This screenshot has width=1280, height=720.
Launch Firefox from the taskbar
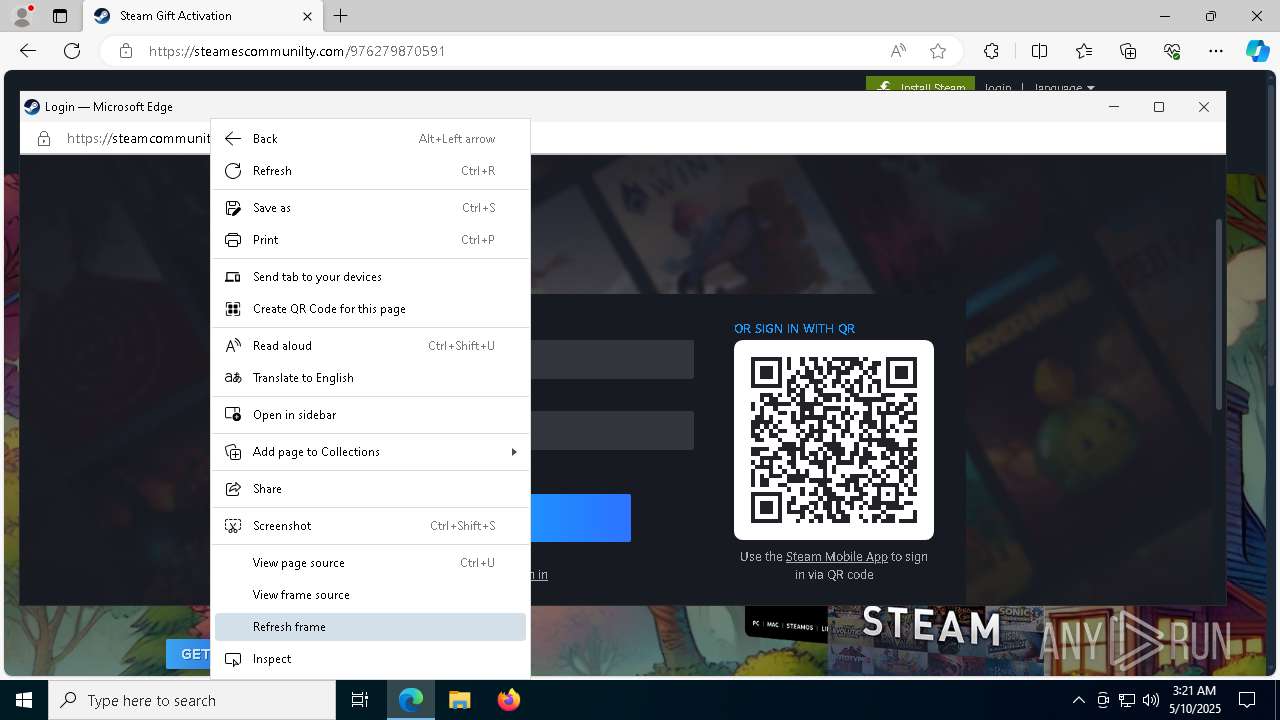click(x=508, y=700)
